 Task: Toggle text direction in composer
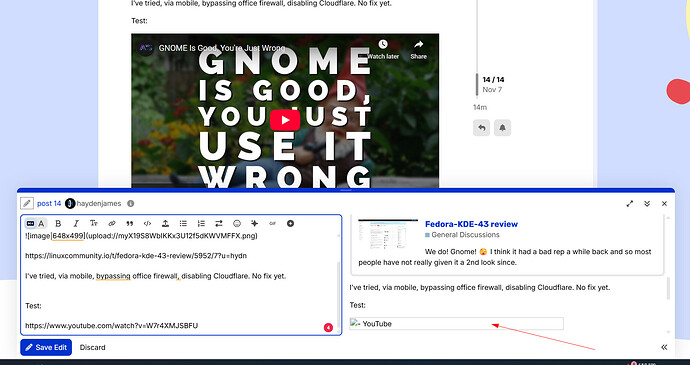coord(219,224)
